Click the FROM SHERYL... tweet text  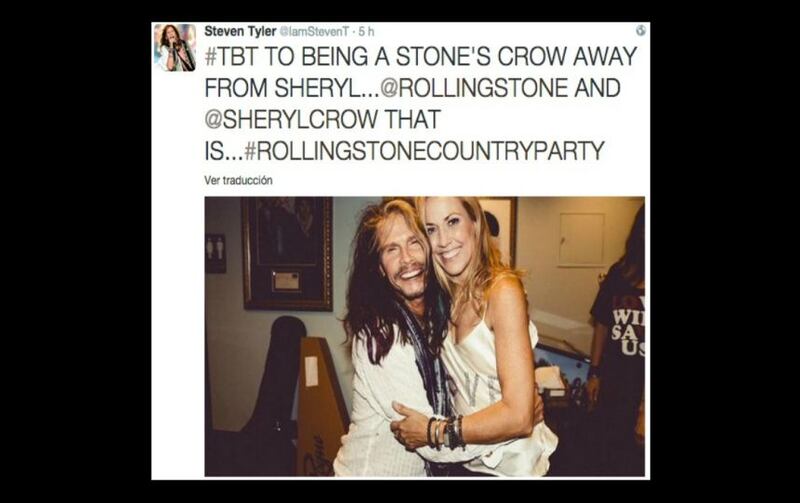coord(292,88)
